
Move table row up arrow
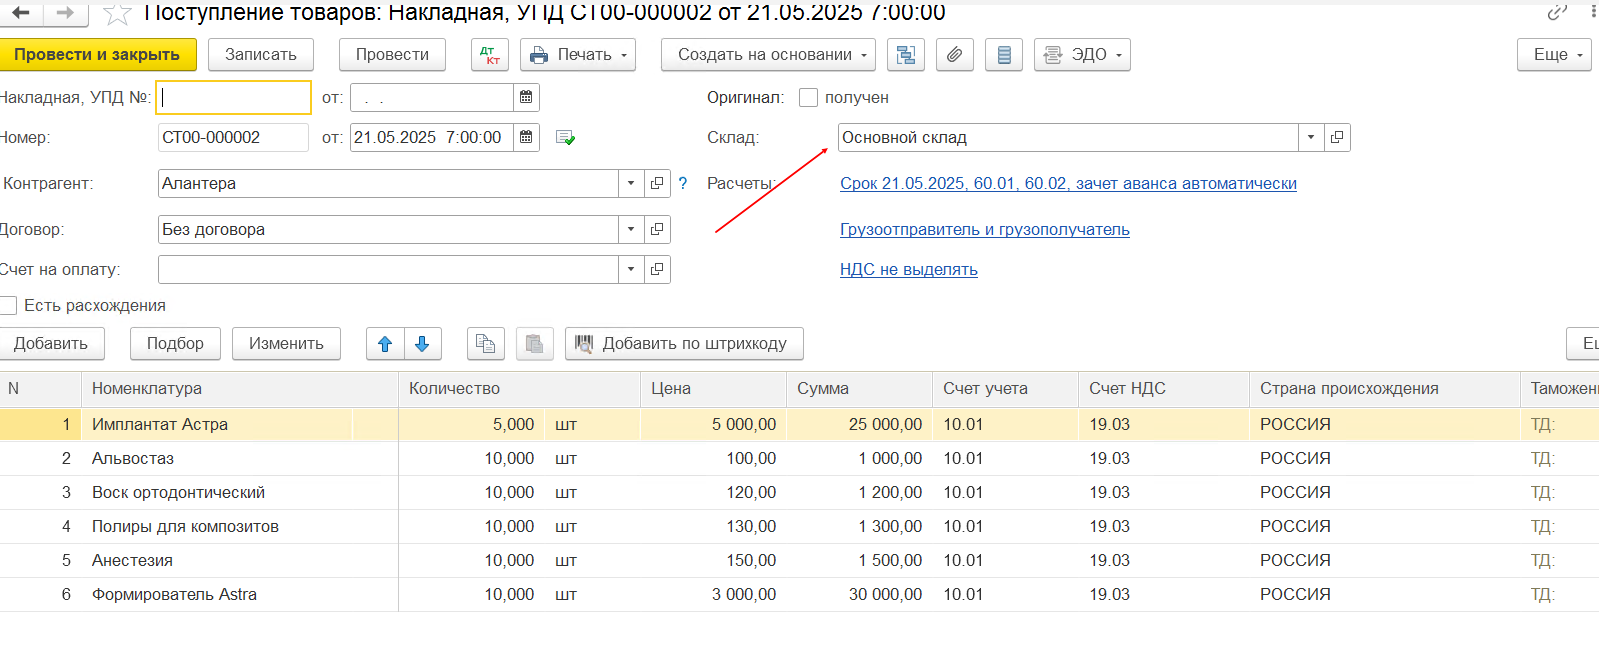(385, 343)
